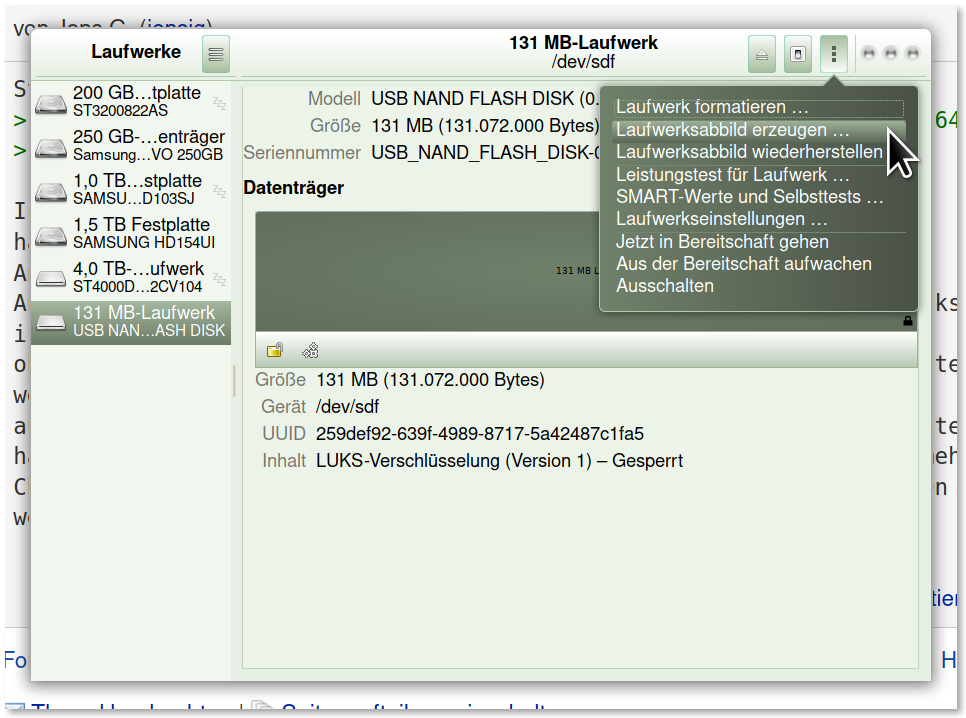
Task: Click drive icon of 131 MB Laufwerk
Action: tap(51, 322)
